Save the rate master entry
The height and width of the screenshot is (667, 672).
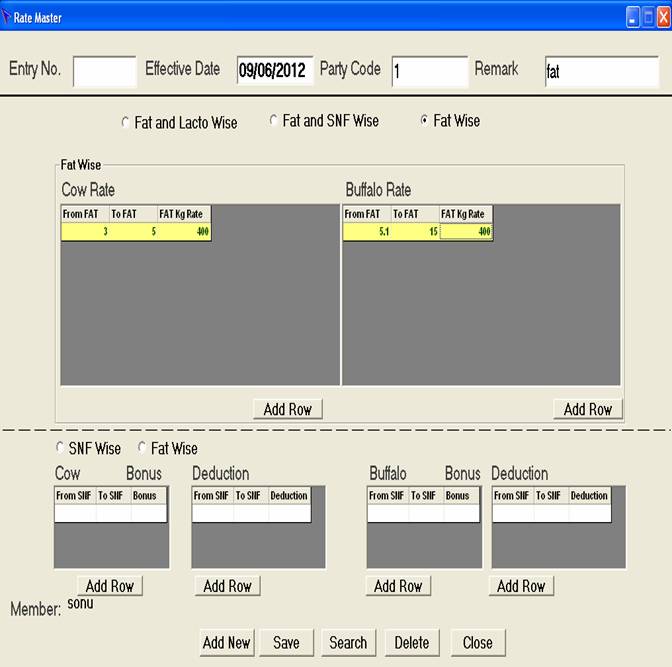(286, 642)
